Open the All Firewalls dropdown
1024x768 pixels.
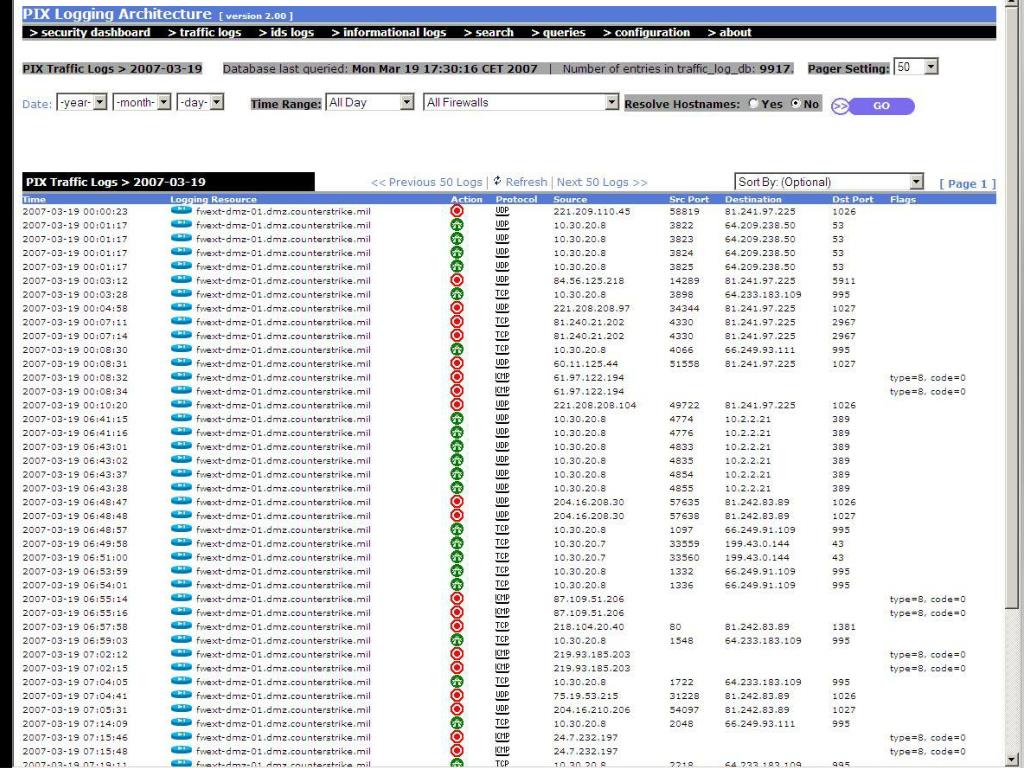pos(520,103)
